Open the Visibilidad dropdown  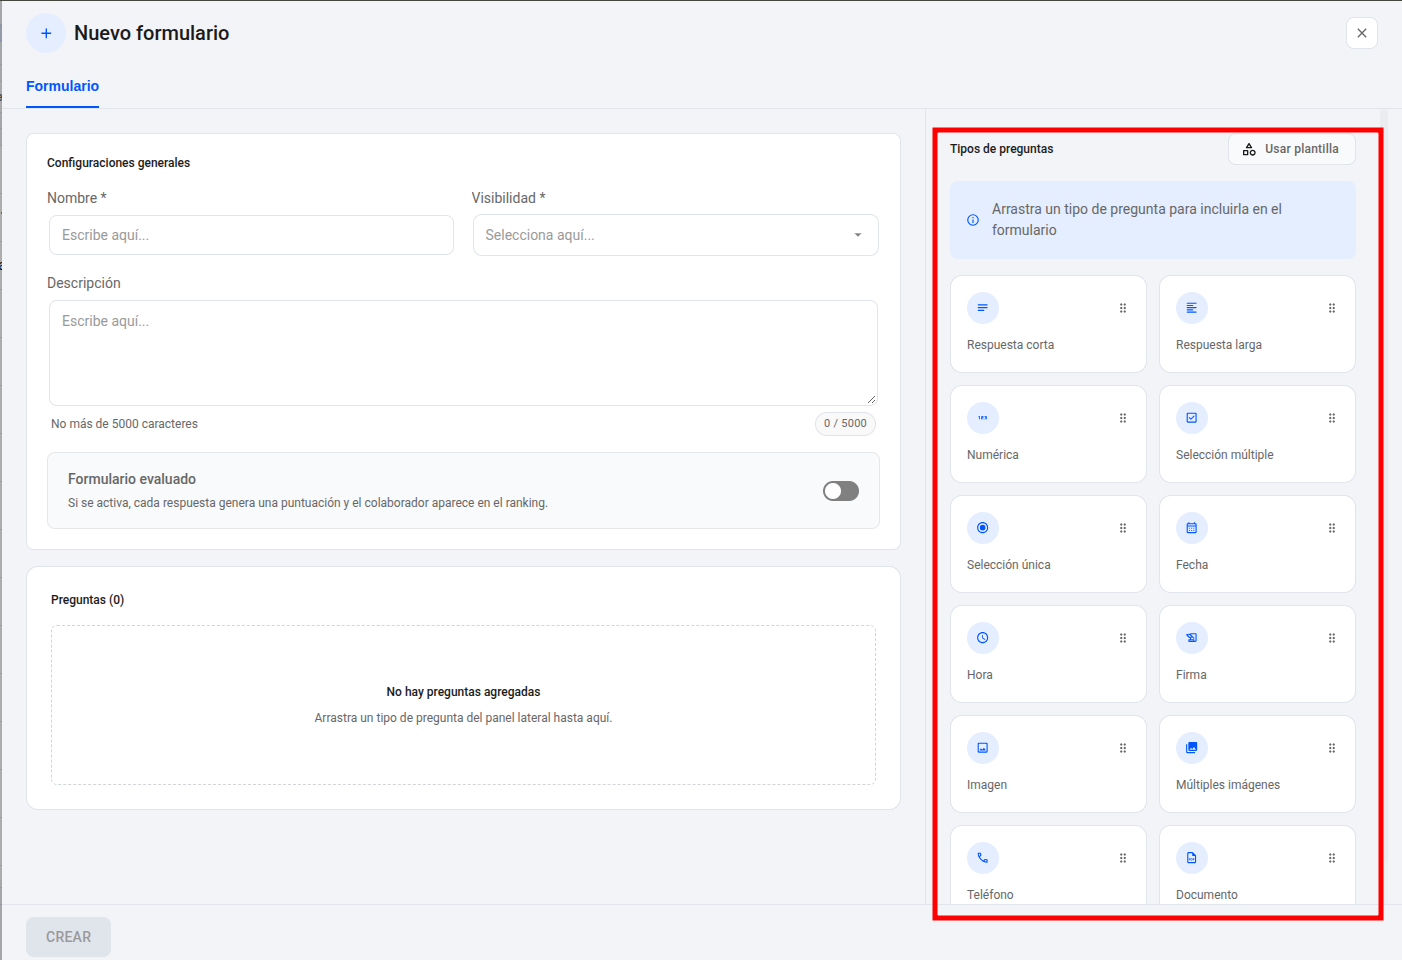pos(676,235)
